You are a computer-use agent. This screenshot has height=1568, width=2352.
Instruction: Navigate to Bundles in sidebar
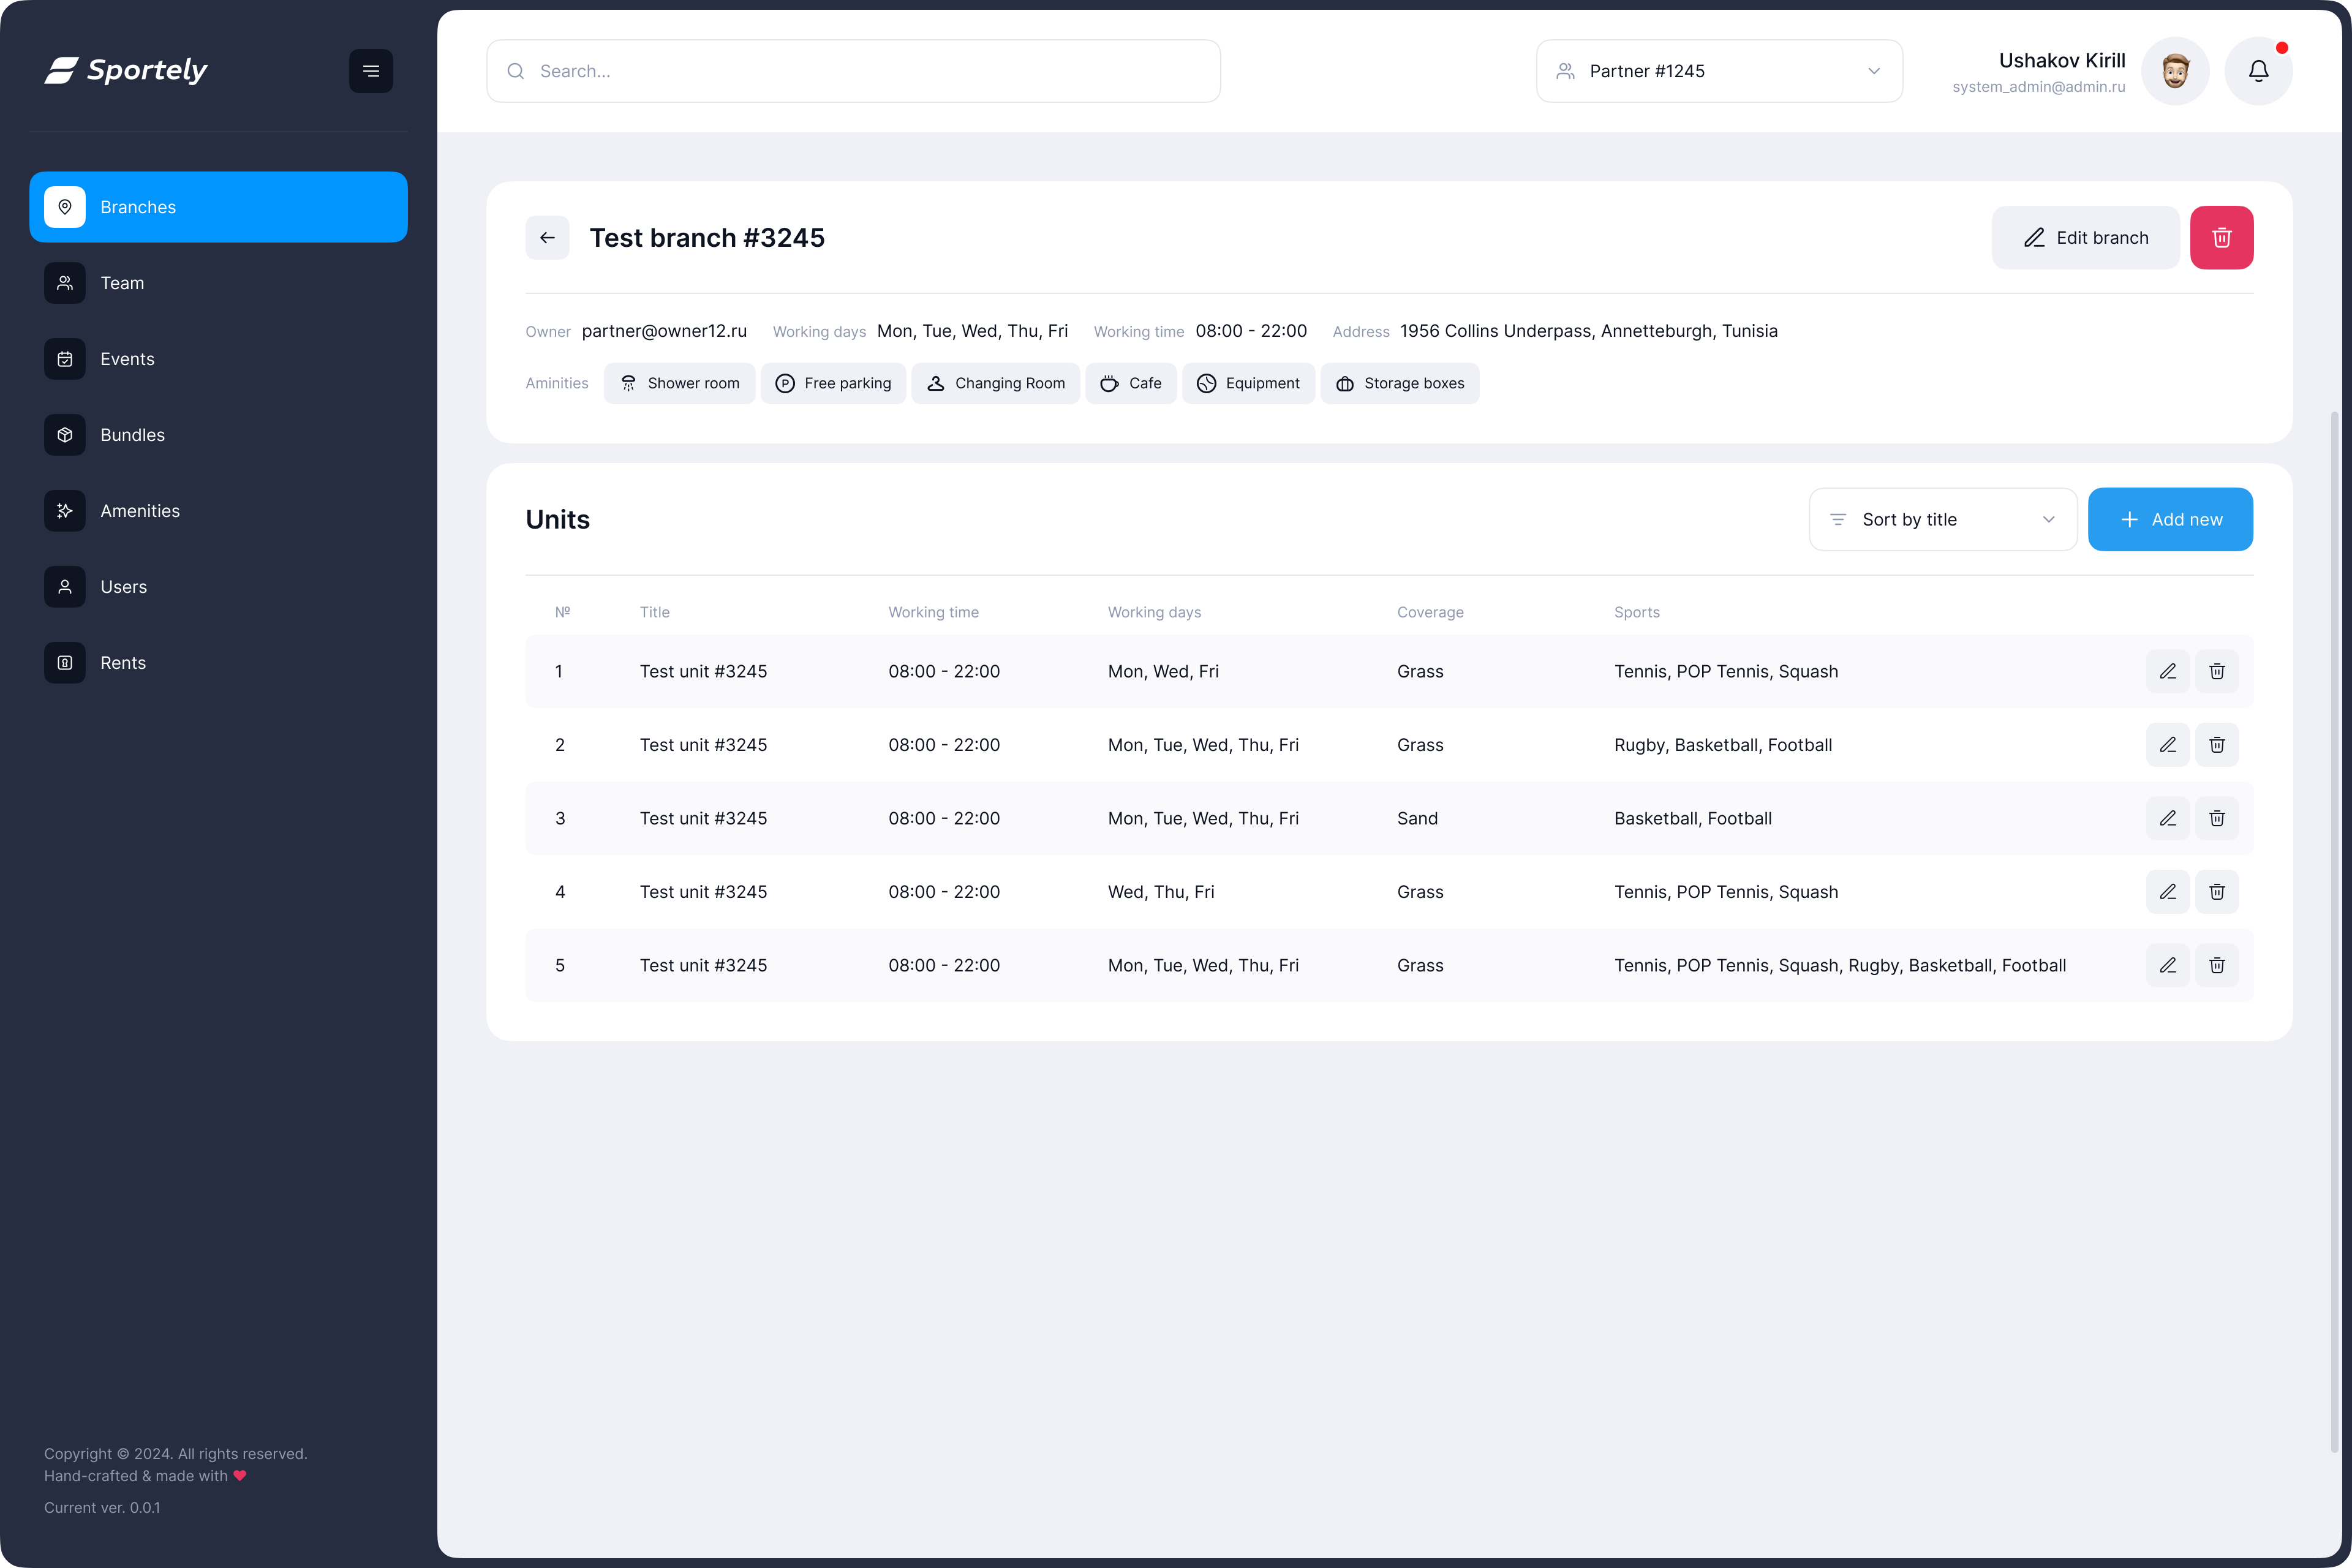pos(132,435)
